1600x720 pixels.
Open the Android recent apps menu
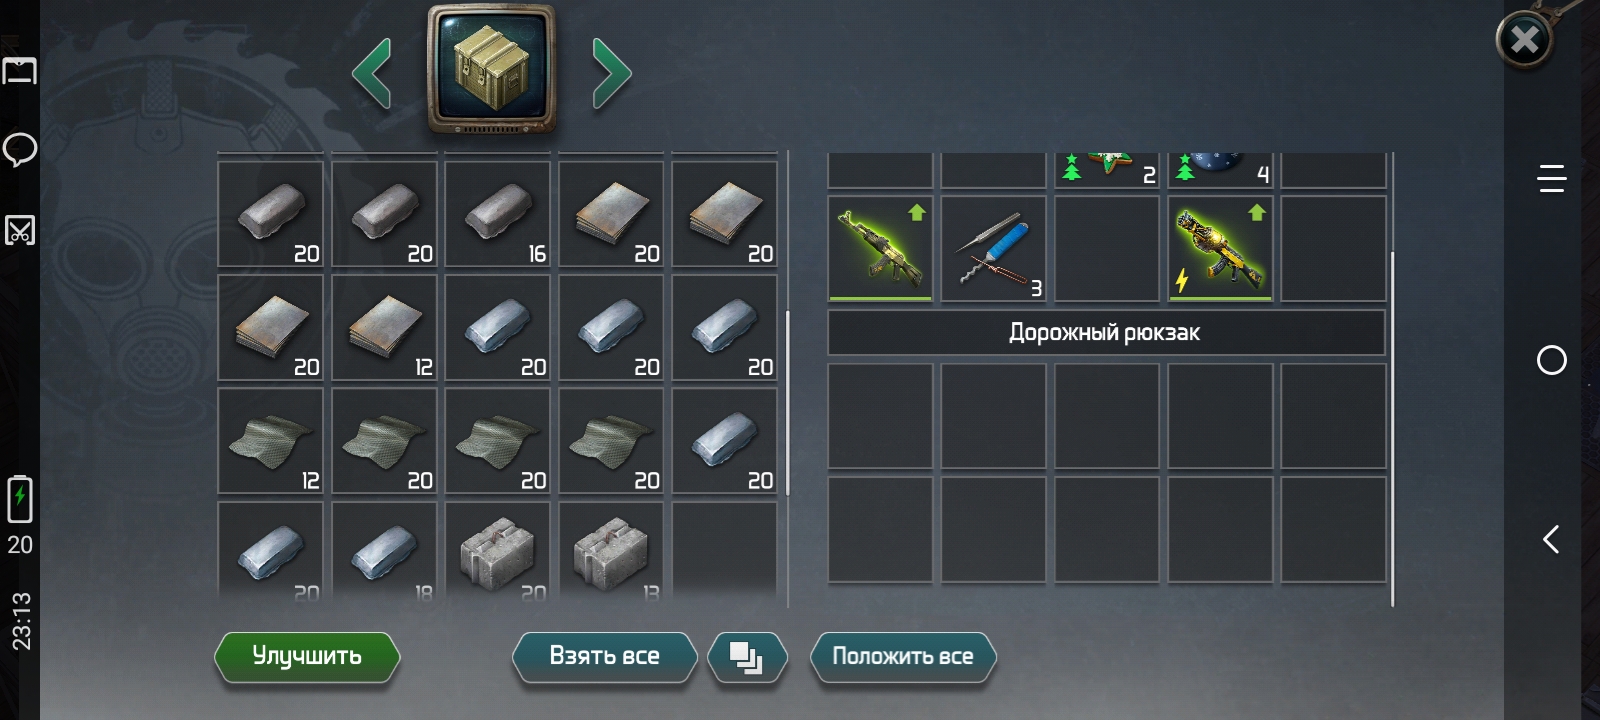pos(1551,179)
